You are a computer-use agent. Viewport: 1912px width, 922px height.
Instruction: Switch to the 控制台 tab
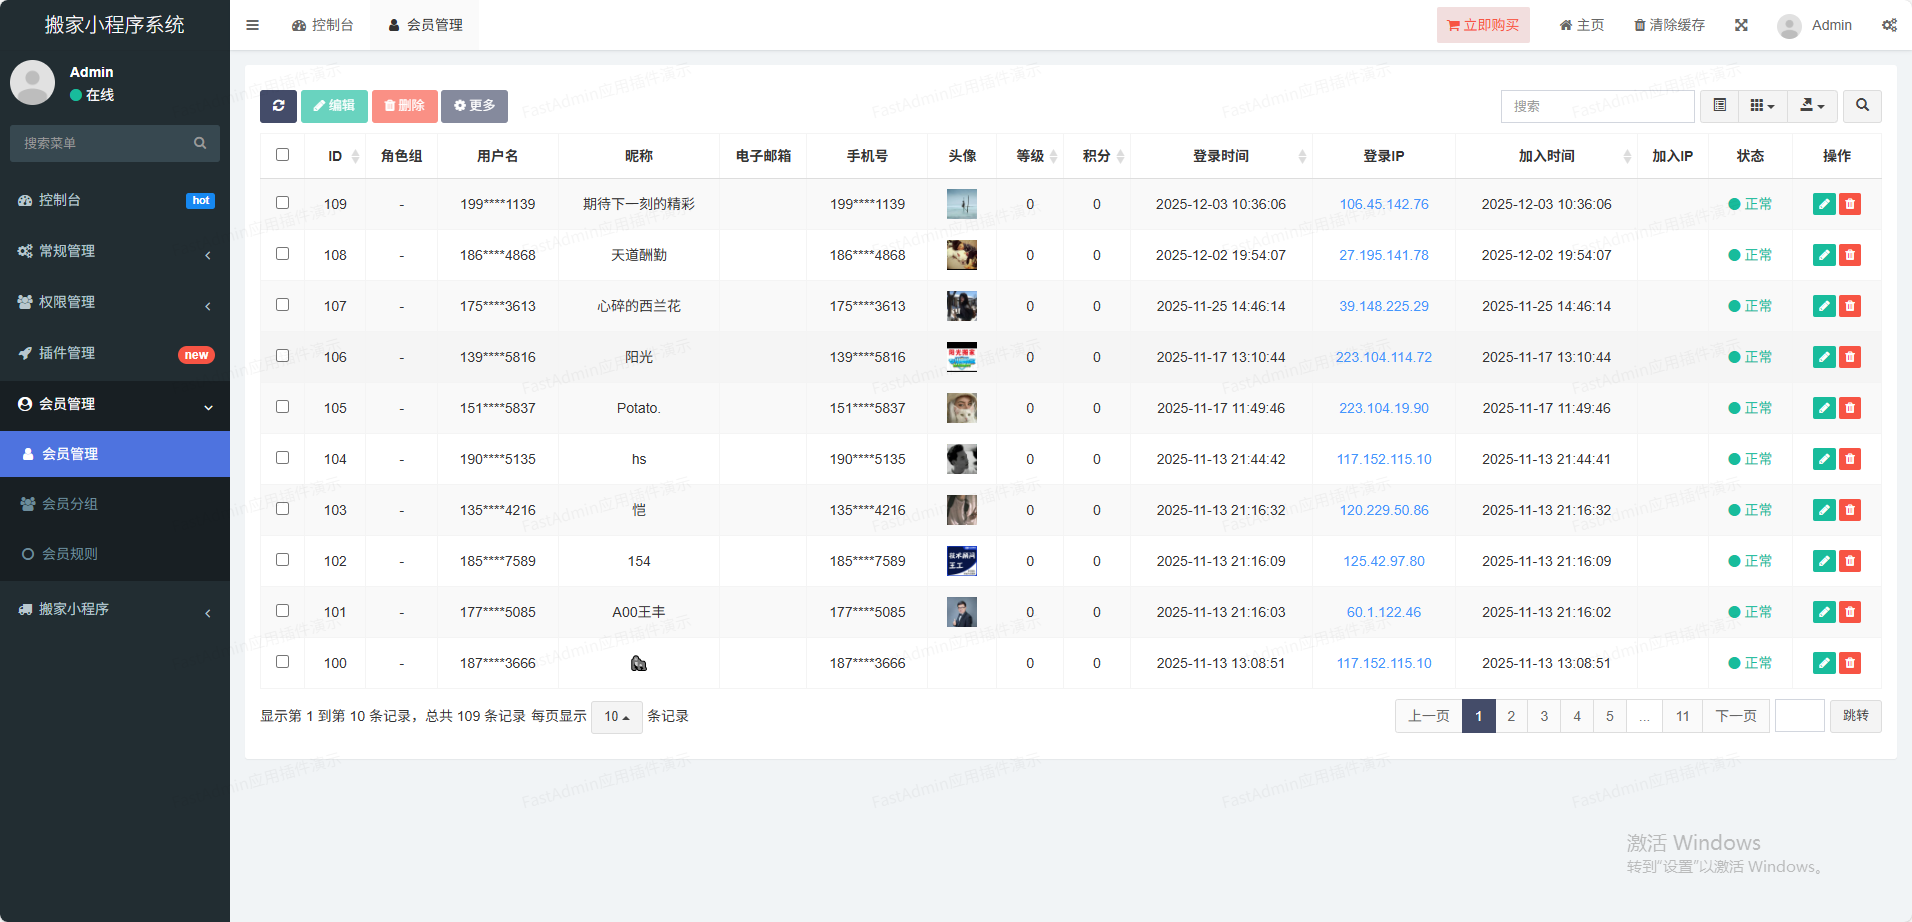point(323,25)
